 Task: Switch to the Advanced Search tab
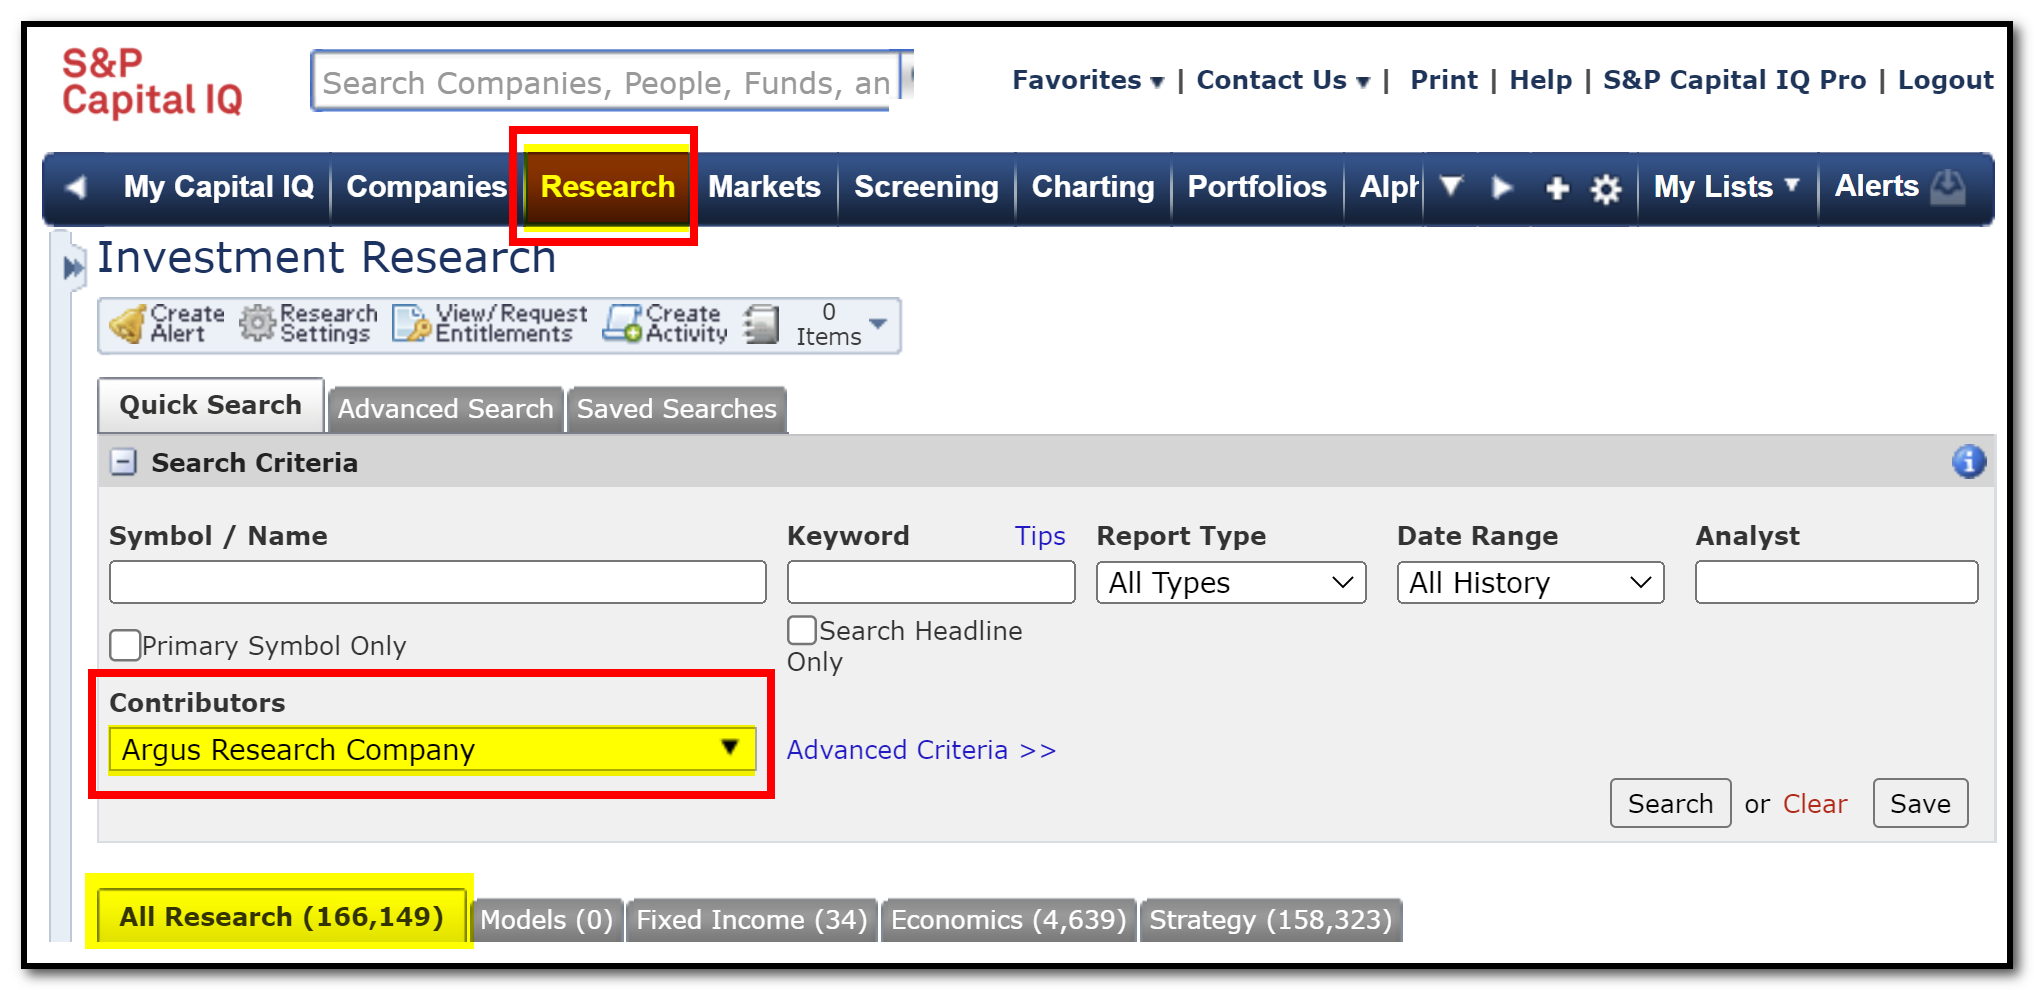(445, 409)
